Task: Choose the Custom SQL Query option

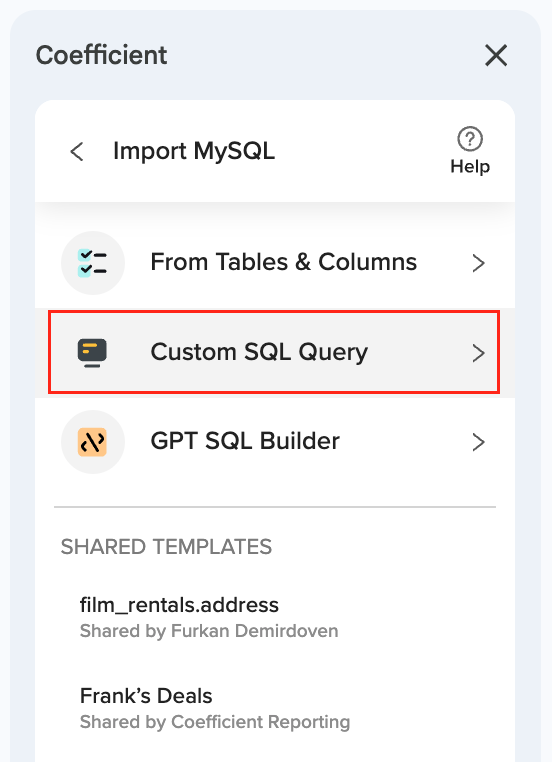Action: (275, 353)
